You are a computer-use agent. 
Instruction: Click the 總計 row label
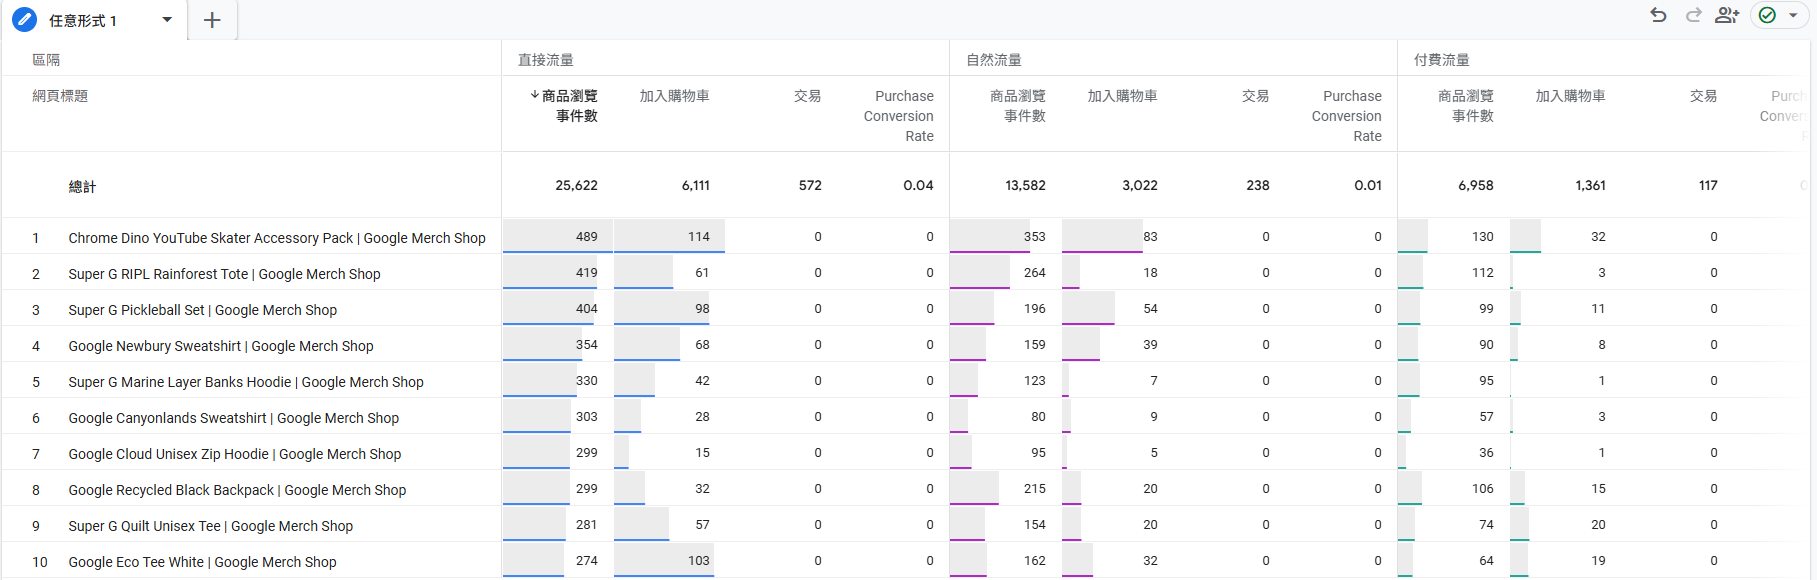[82, 187]
